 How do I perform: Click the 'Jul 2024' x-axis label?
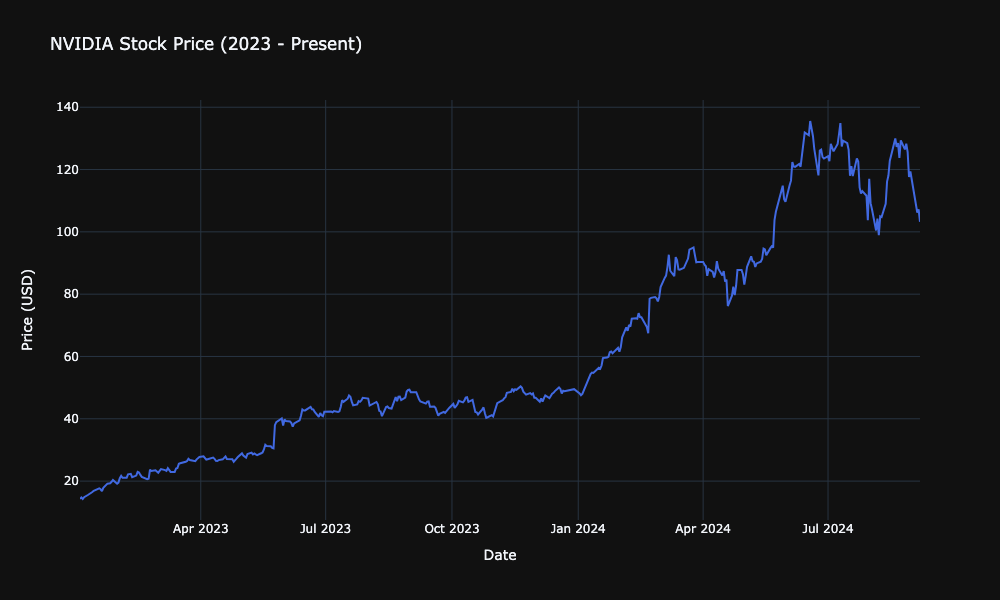[828, 529]
